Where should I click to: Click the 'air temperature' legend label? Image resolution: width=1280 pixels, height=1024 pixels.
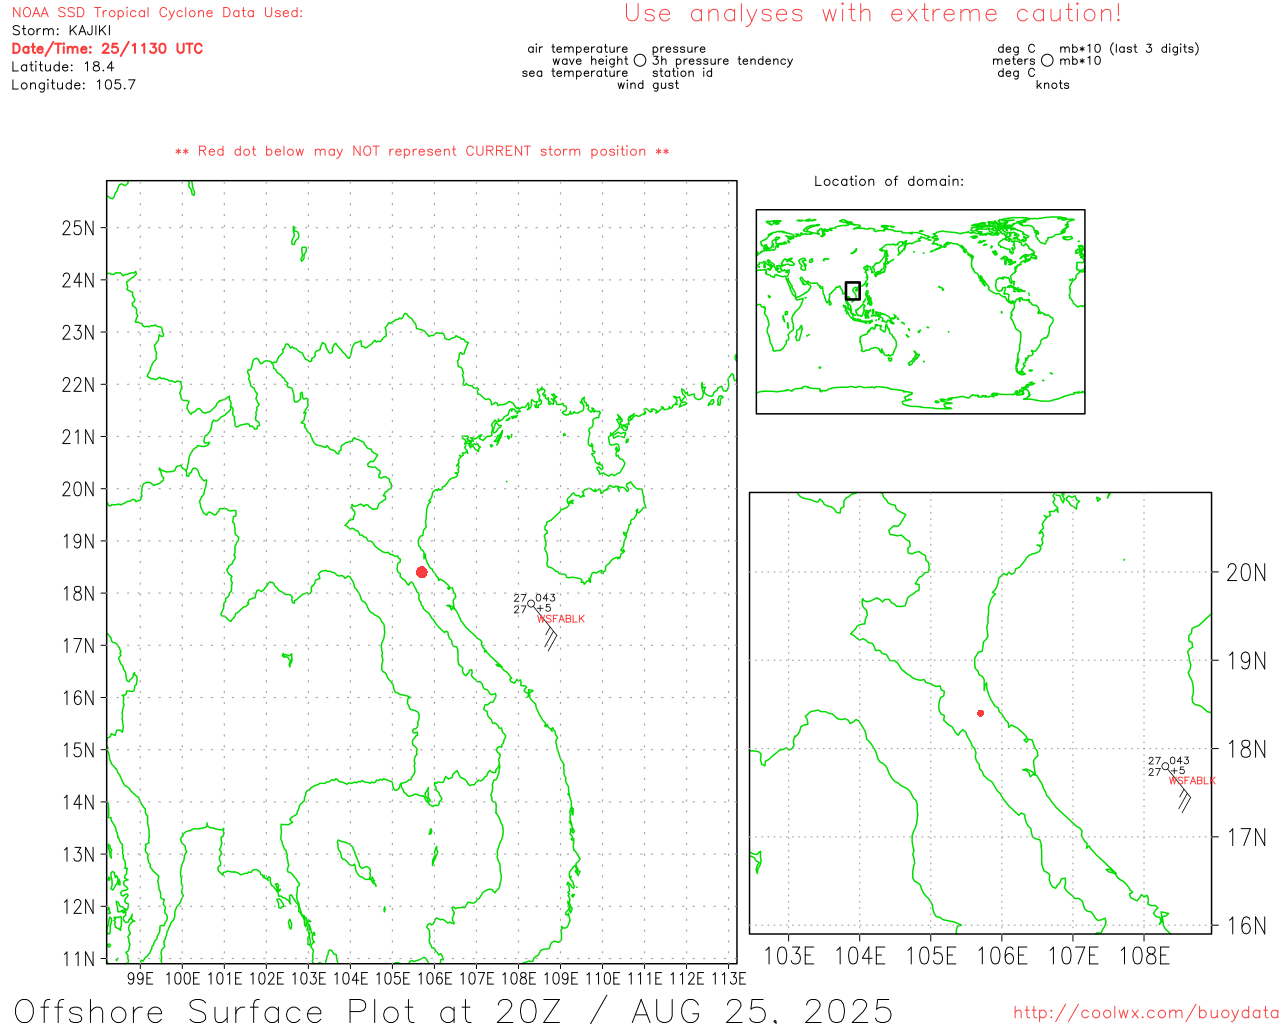tap(578, 49)
